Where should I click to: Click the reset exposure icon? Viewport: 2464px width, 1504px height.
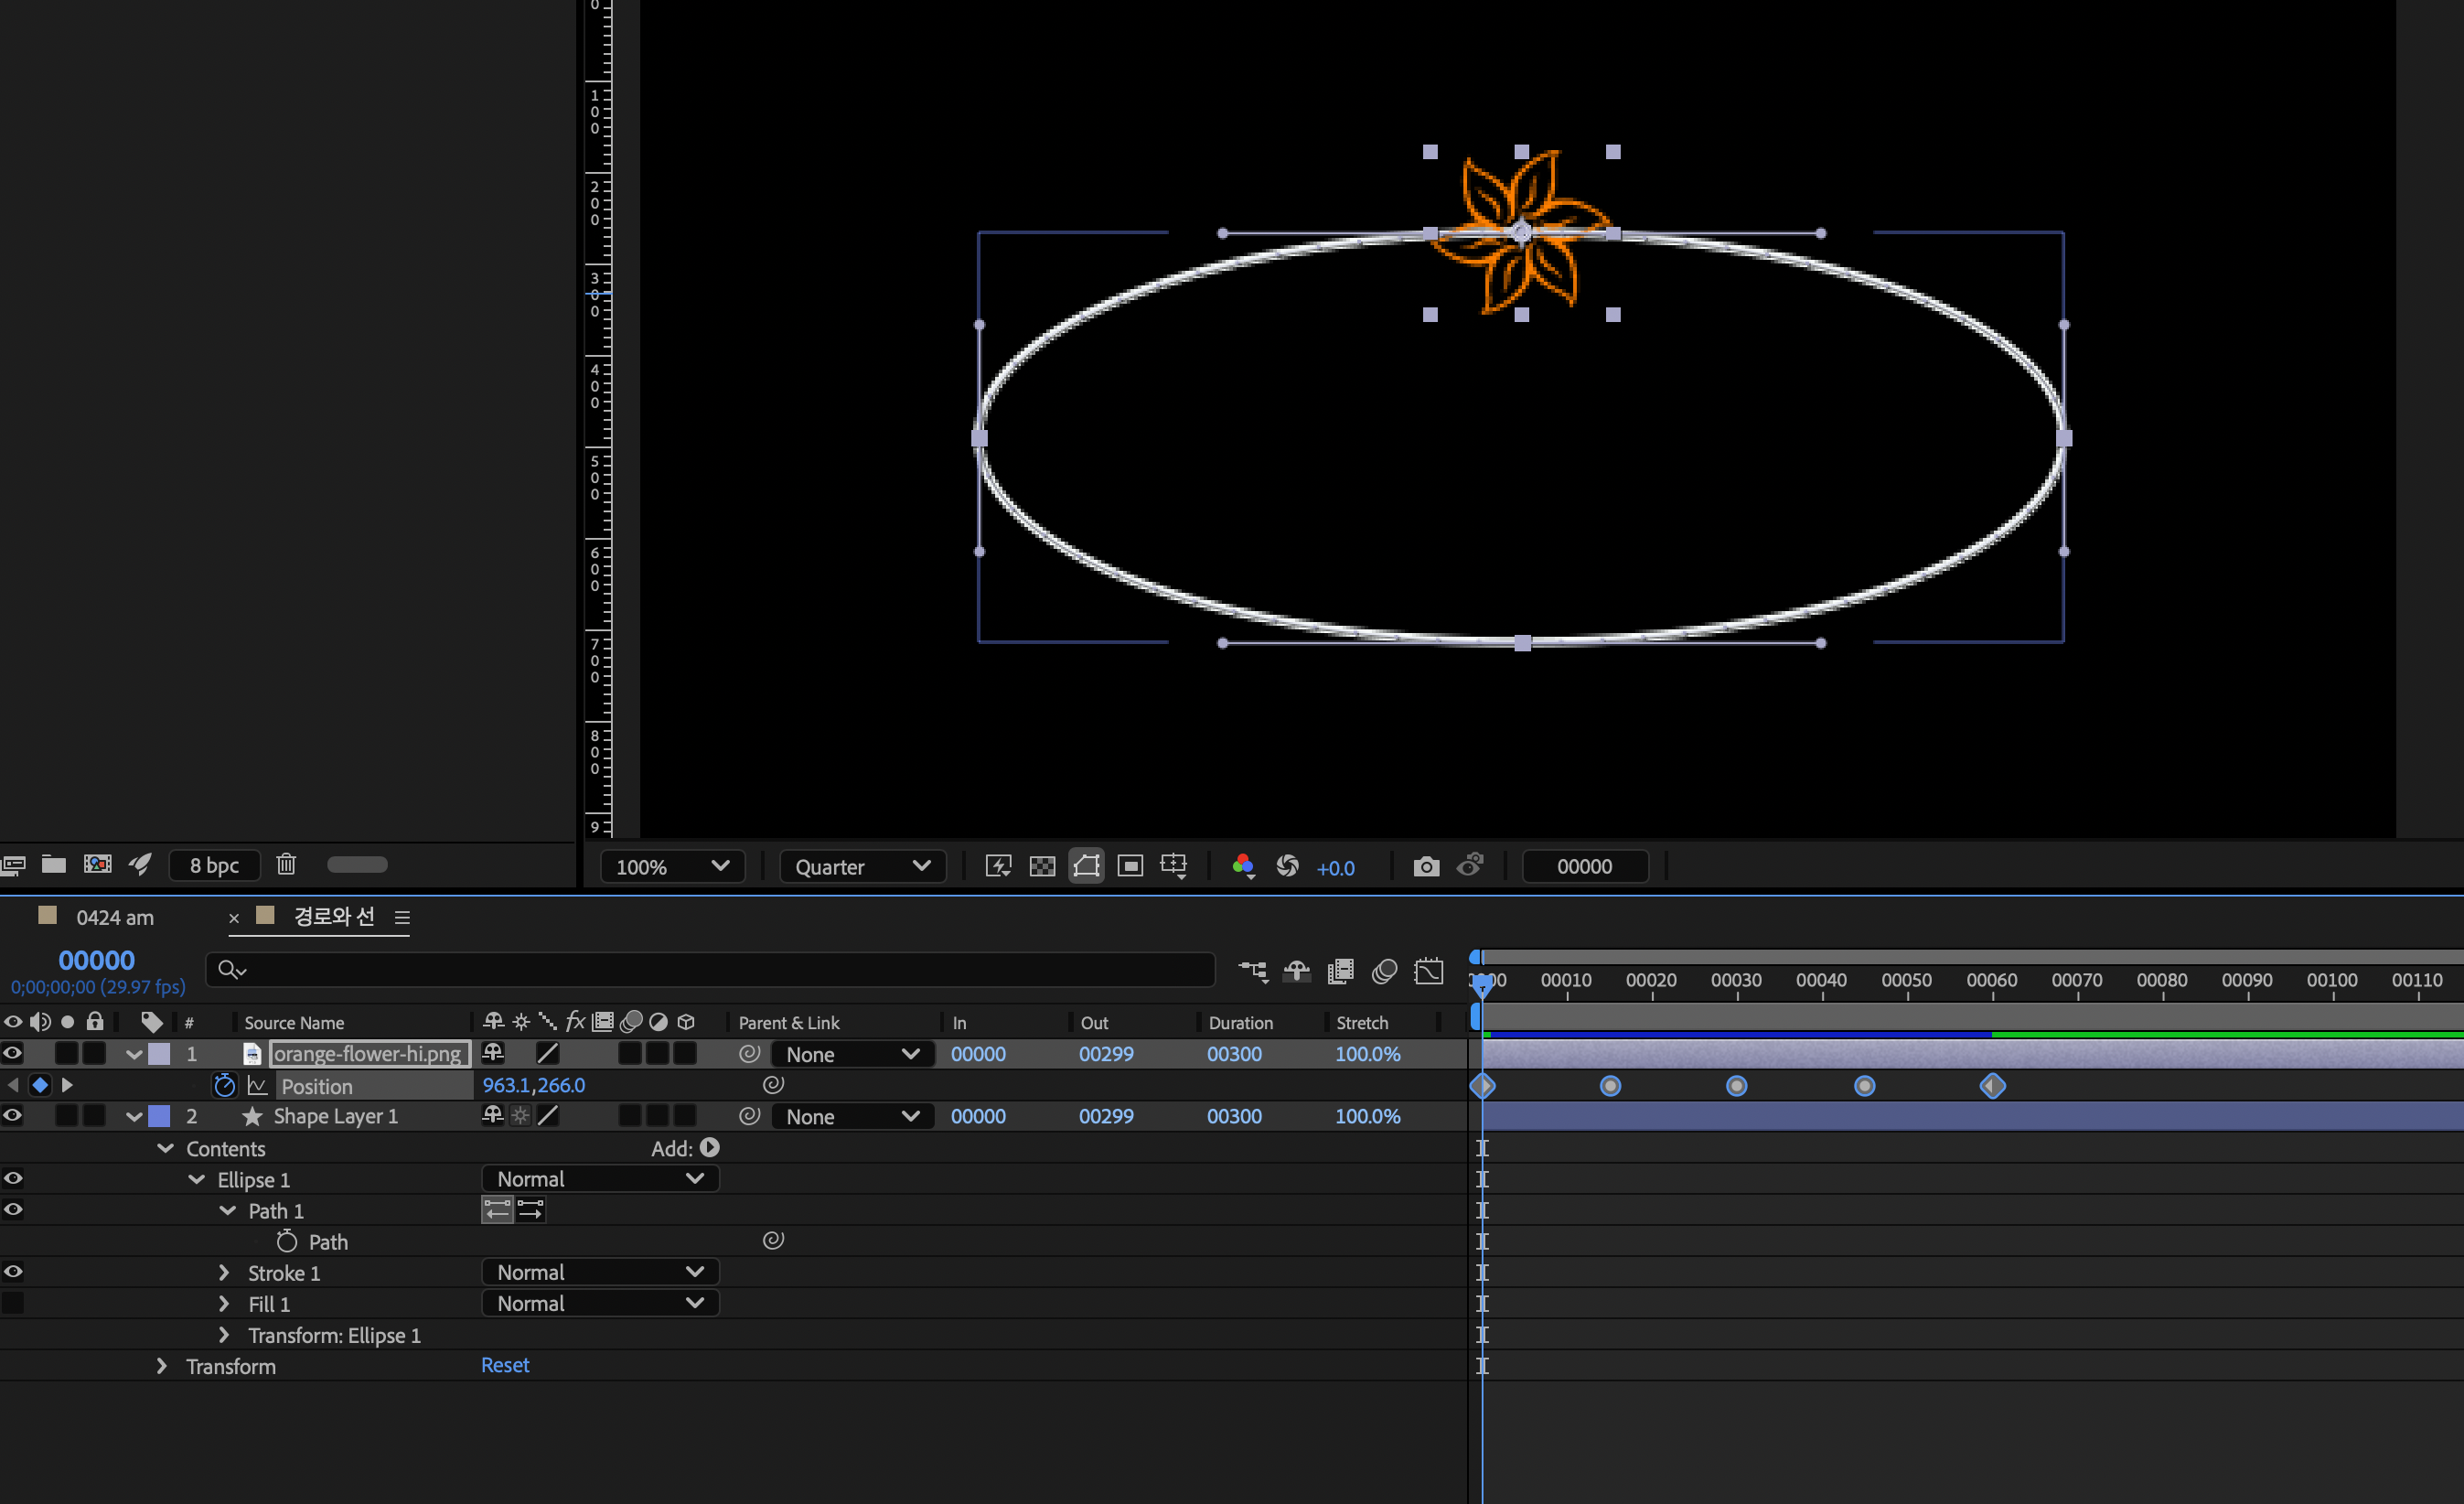(x=1288, y=866)
